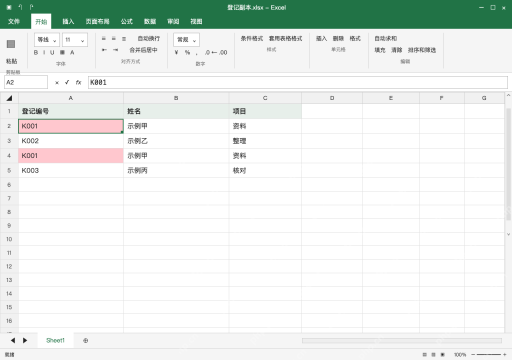Switch to the Data (数据) tab
This screenshot has height=360, width=512.
[150, 21]
